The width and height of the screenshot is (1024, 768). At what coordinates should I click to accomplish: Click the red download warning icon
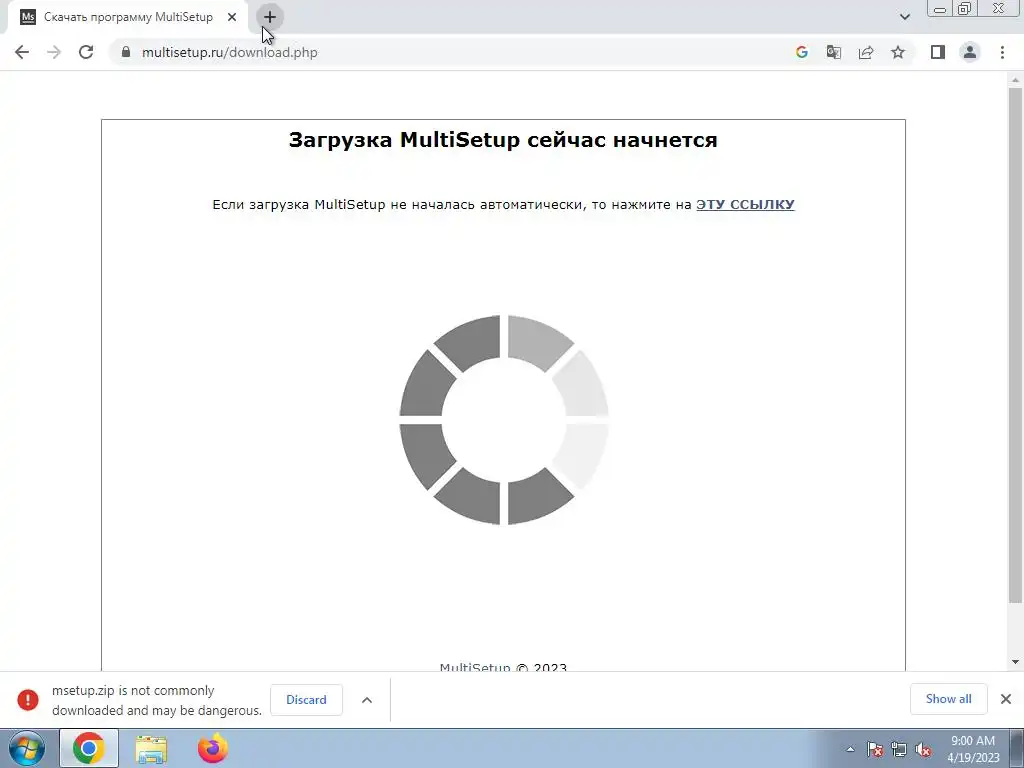[28, 699]
